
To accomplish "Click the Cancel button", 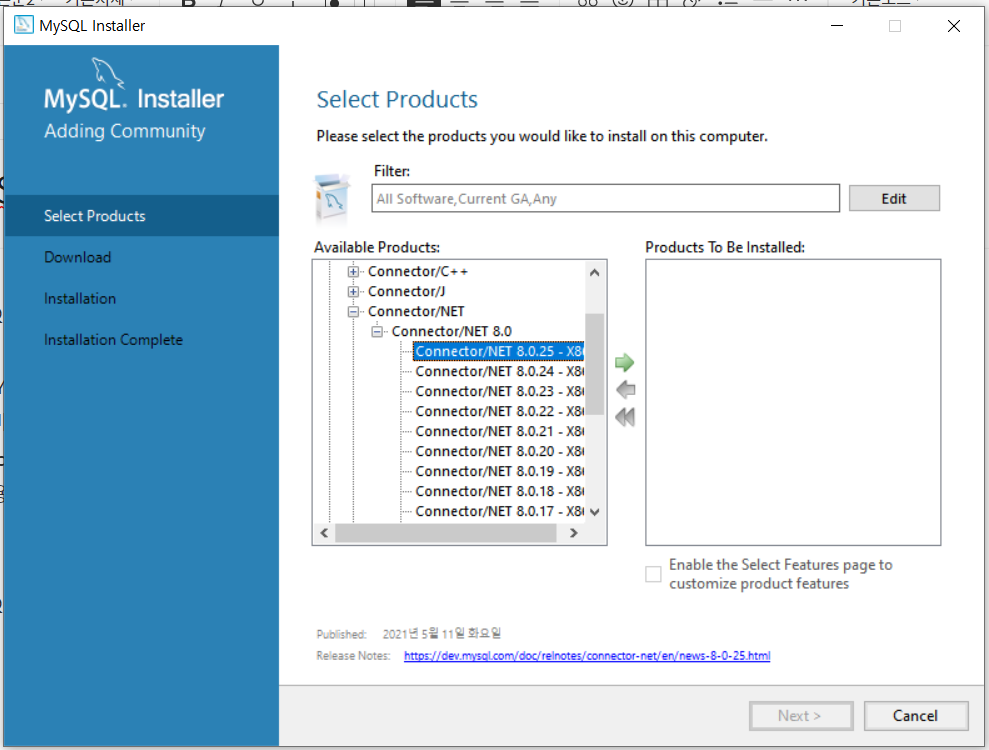I will click(x=915, y=715).
